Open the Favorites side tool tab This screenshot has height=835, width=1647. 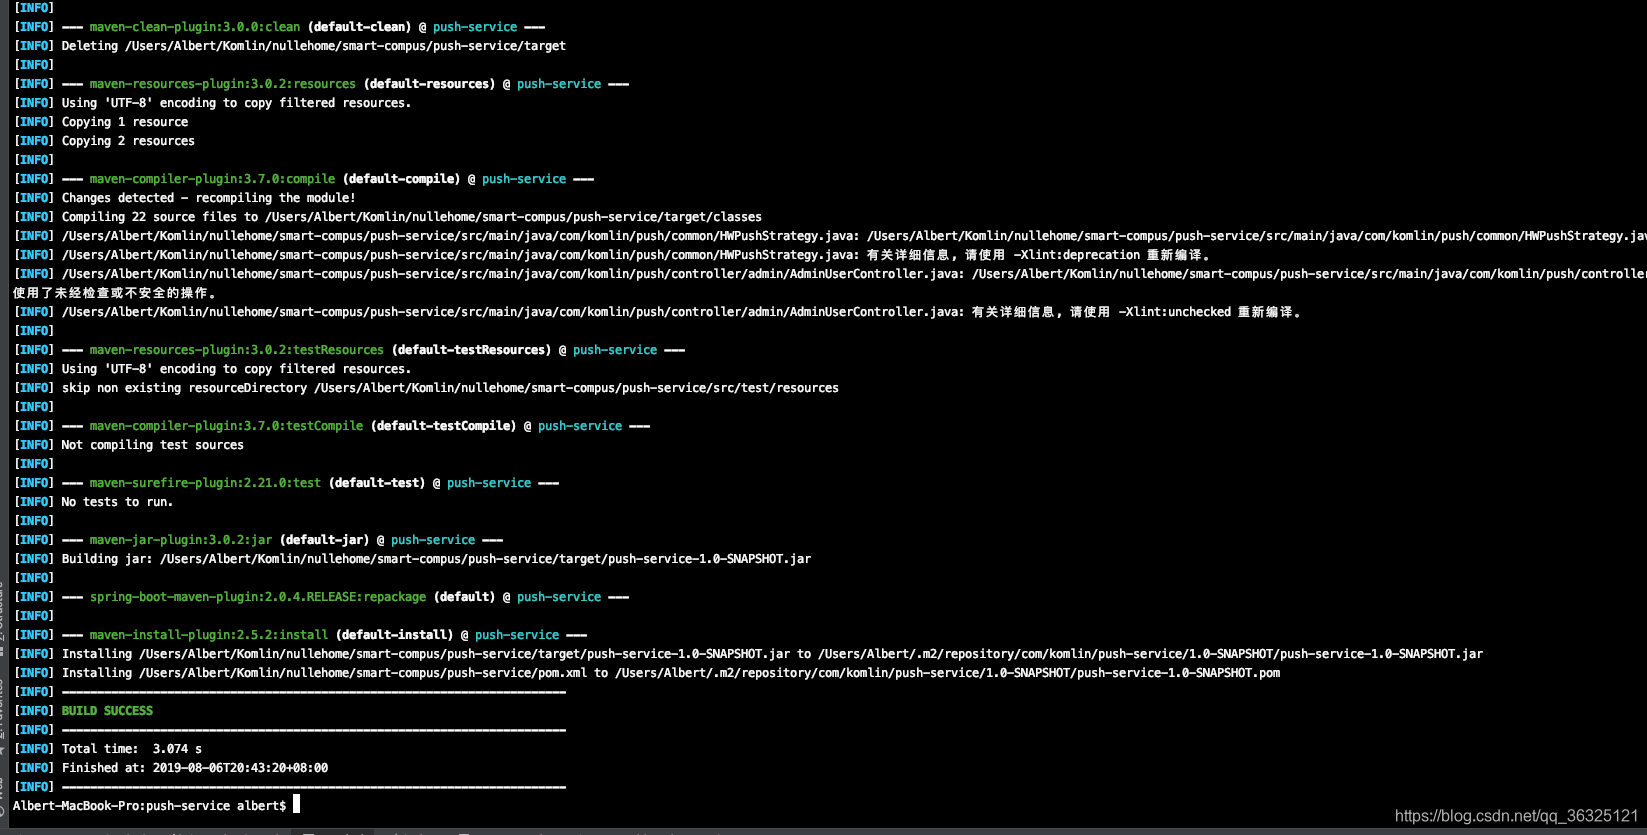pyautogui.click(x=3, y=715)
